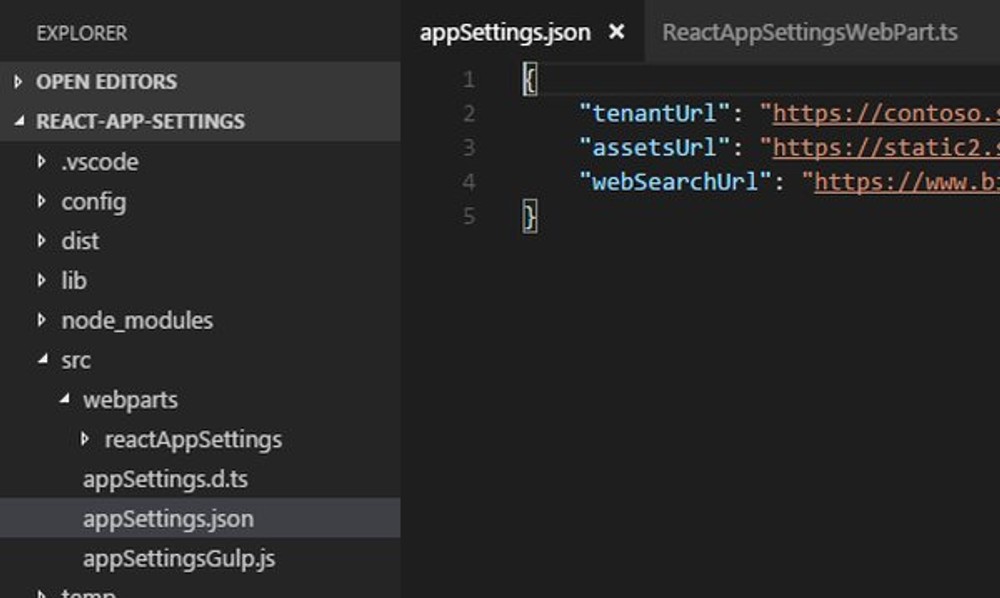This screenshot has width=1000, height=598.
Task: Expand the OPEN EDITORS section
Action: point(20,81)
